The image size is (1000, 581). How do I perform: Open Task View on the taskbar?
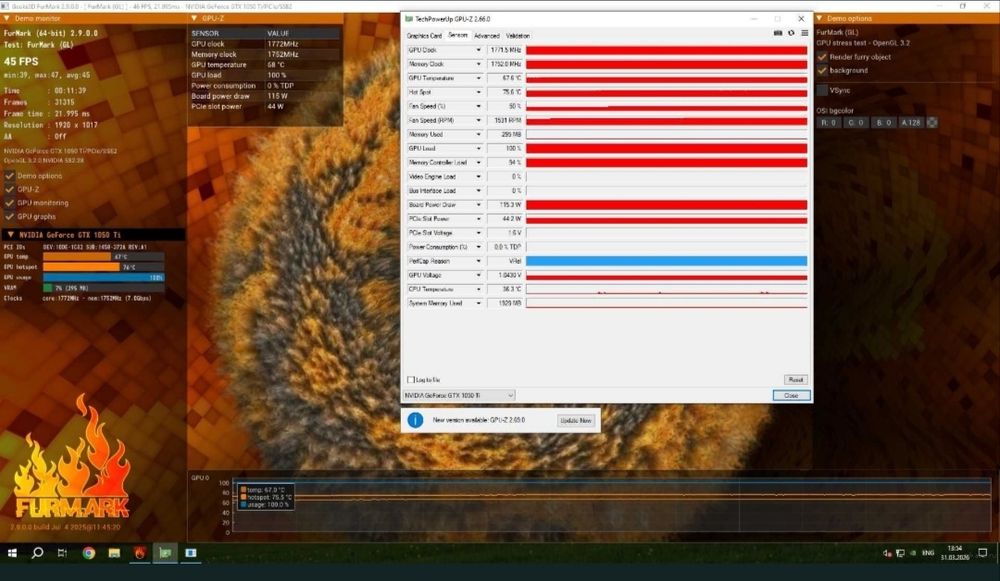pos(62,553)
